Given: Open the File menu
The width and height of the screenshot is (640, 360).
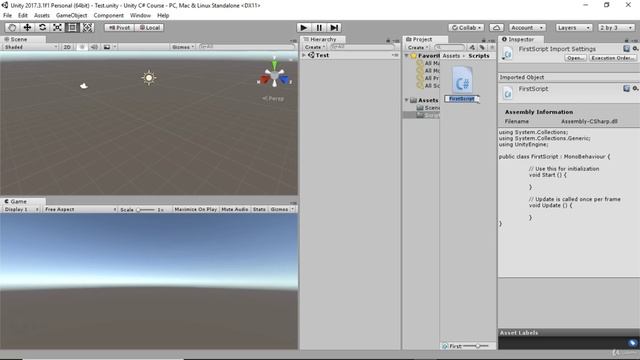Looking at the screenshot, I should click(7, 16).
